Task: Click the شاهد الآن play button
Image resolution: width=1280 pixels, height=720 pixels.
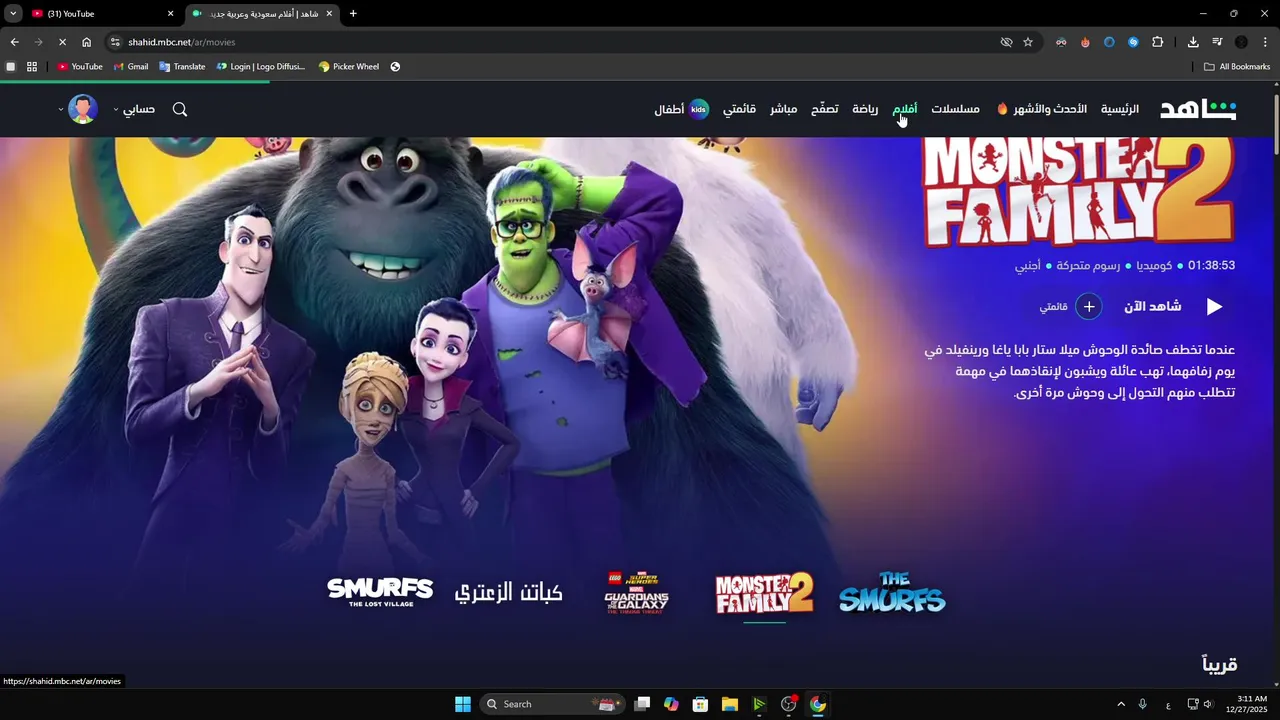Action: coord(1173,306)
